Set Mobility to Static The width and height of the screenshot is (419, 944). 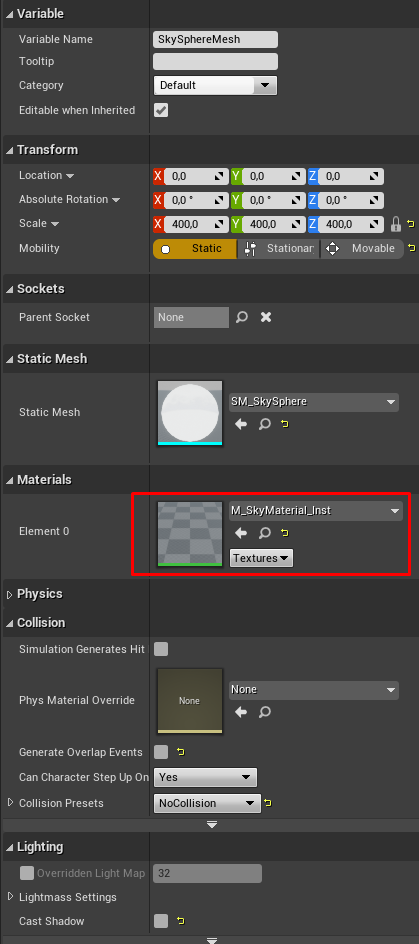[195, 248]
